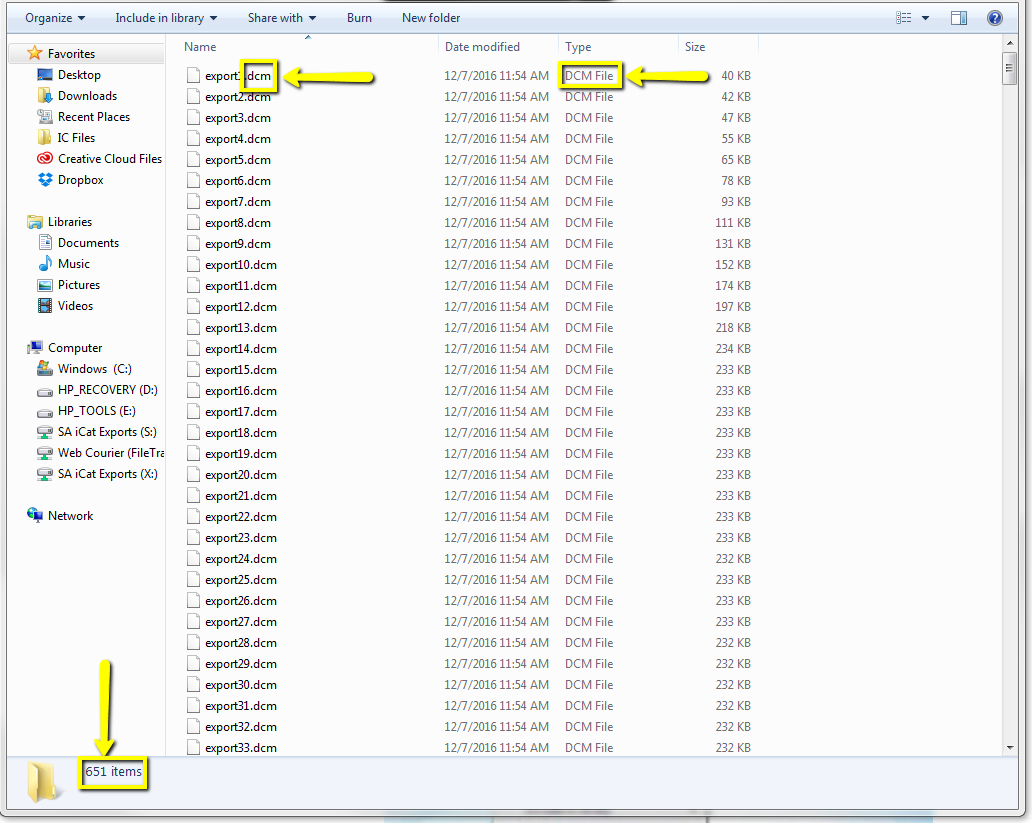Open Include in library dropdown

[x=166, y=18]
